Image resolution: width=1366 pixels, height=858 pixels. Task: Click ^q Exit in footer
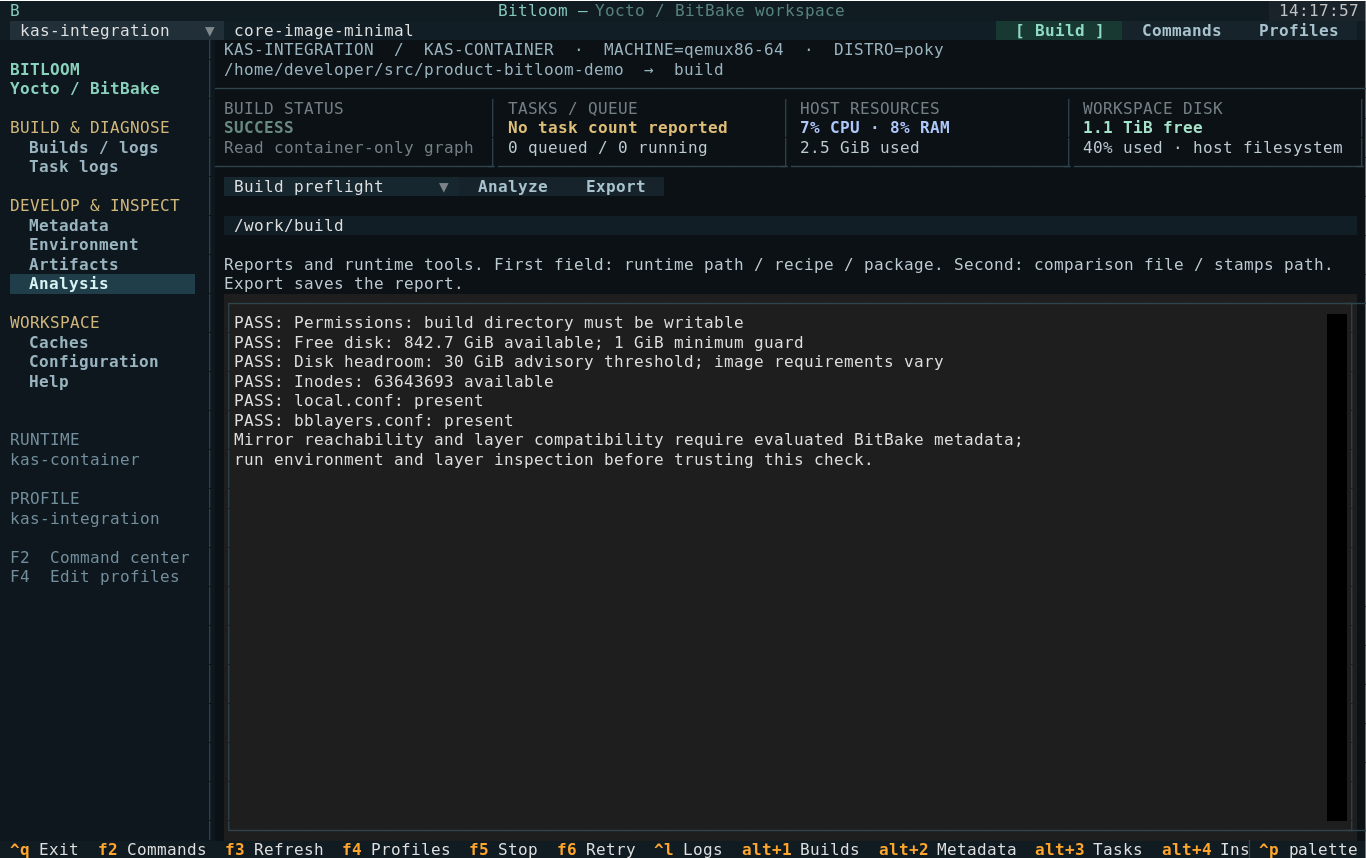(44, 849)
